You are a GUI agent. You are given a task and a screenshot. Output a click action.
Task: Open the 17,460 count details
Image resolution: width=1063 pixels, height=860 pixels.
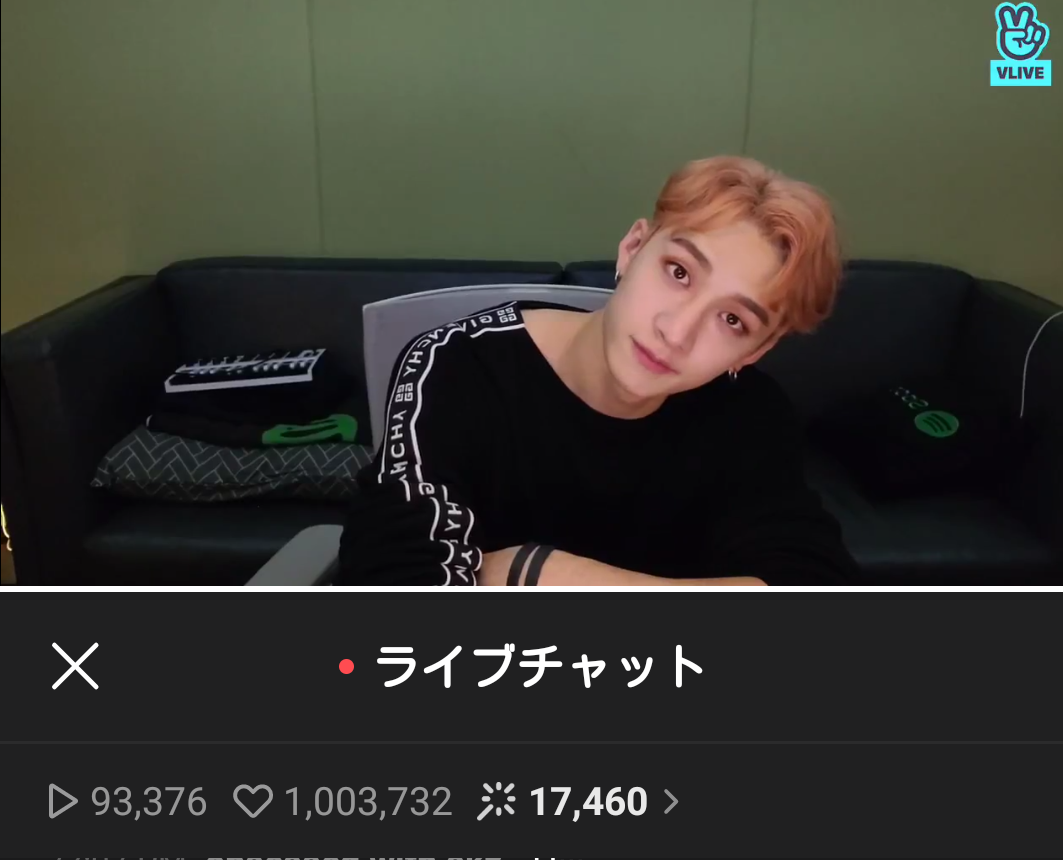pos(588,801)
